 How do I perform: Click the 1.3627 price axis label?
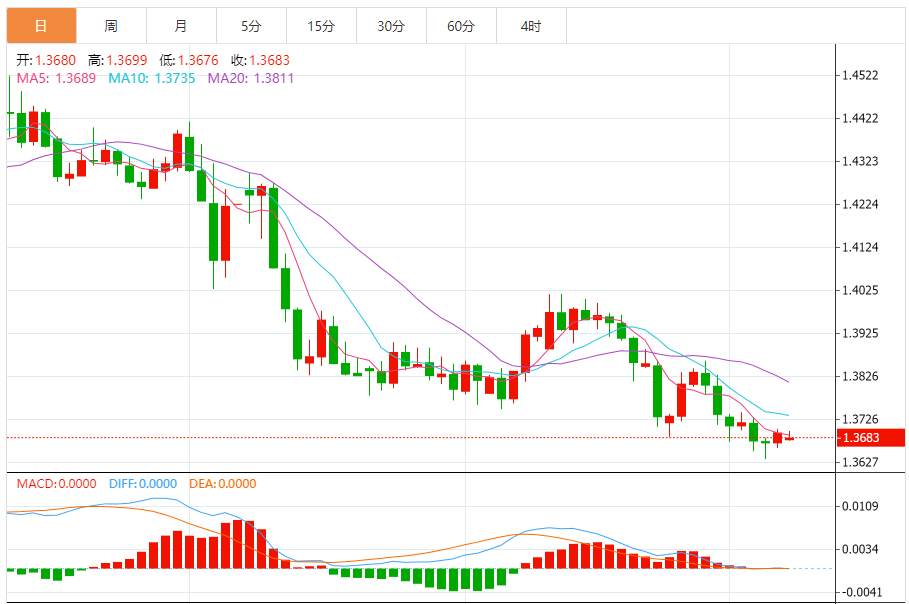860,462
